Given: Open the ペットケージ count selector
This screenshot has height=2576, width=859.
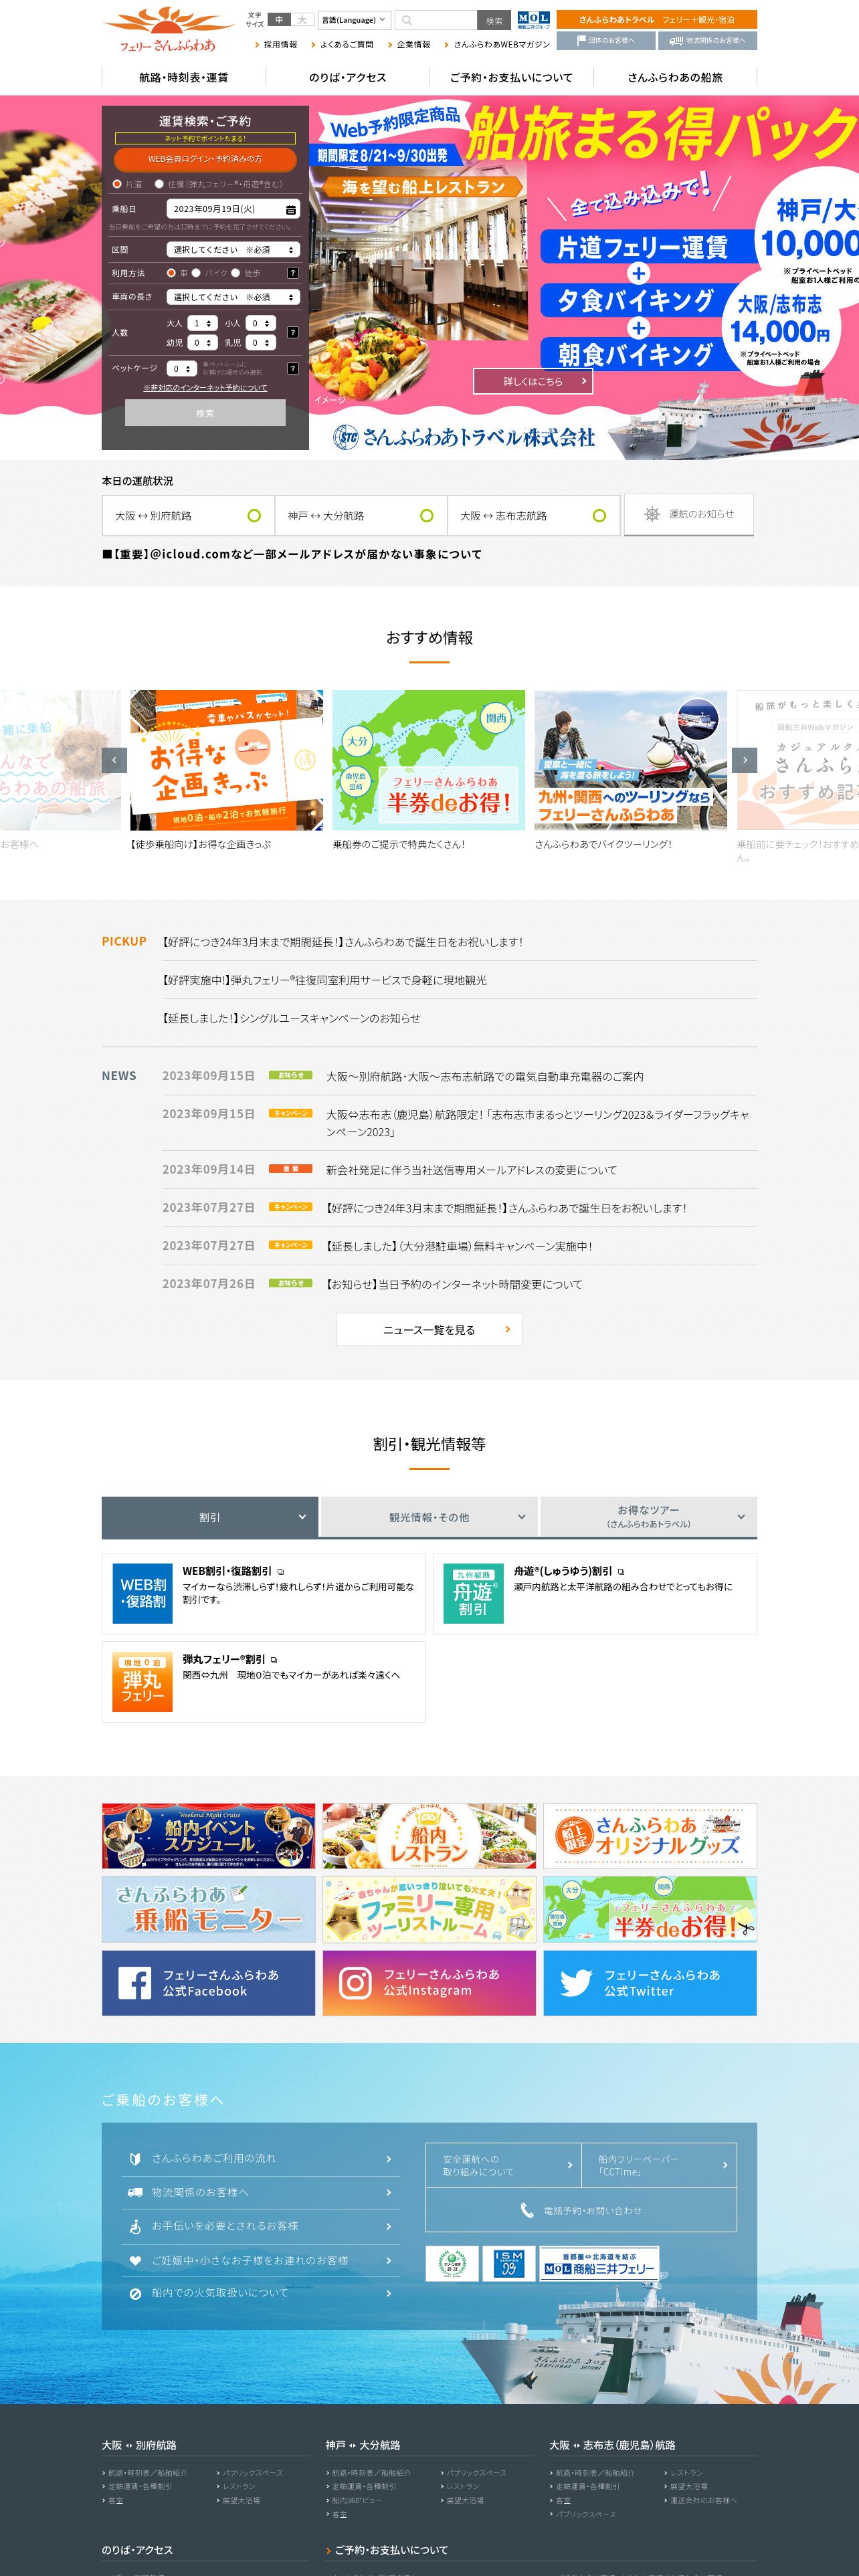Looking at the screenshot, I should [x=181, y=368].
